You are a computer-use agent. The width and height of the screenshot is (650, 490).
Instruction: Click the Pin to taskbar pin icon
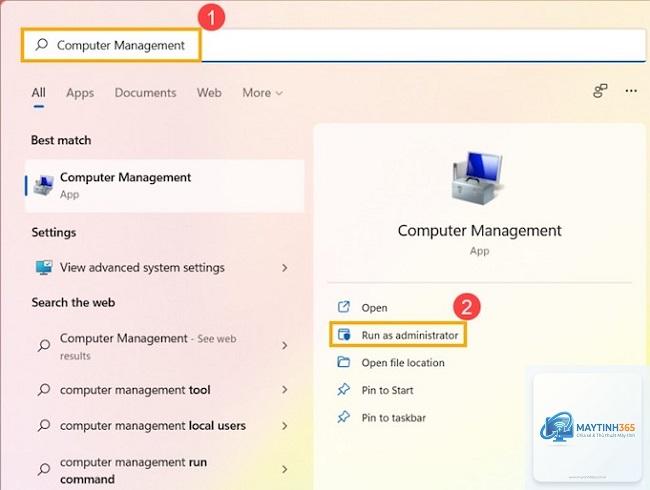344,417
